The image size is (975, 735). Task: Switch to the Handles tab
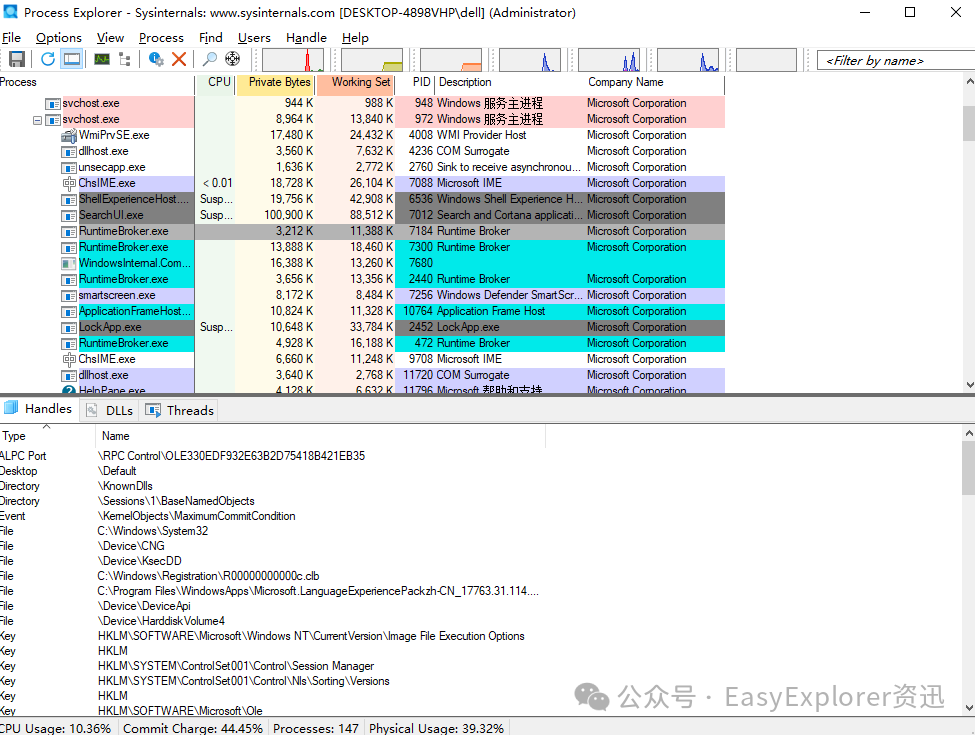[39, 409]
